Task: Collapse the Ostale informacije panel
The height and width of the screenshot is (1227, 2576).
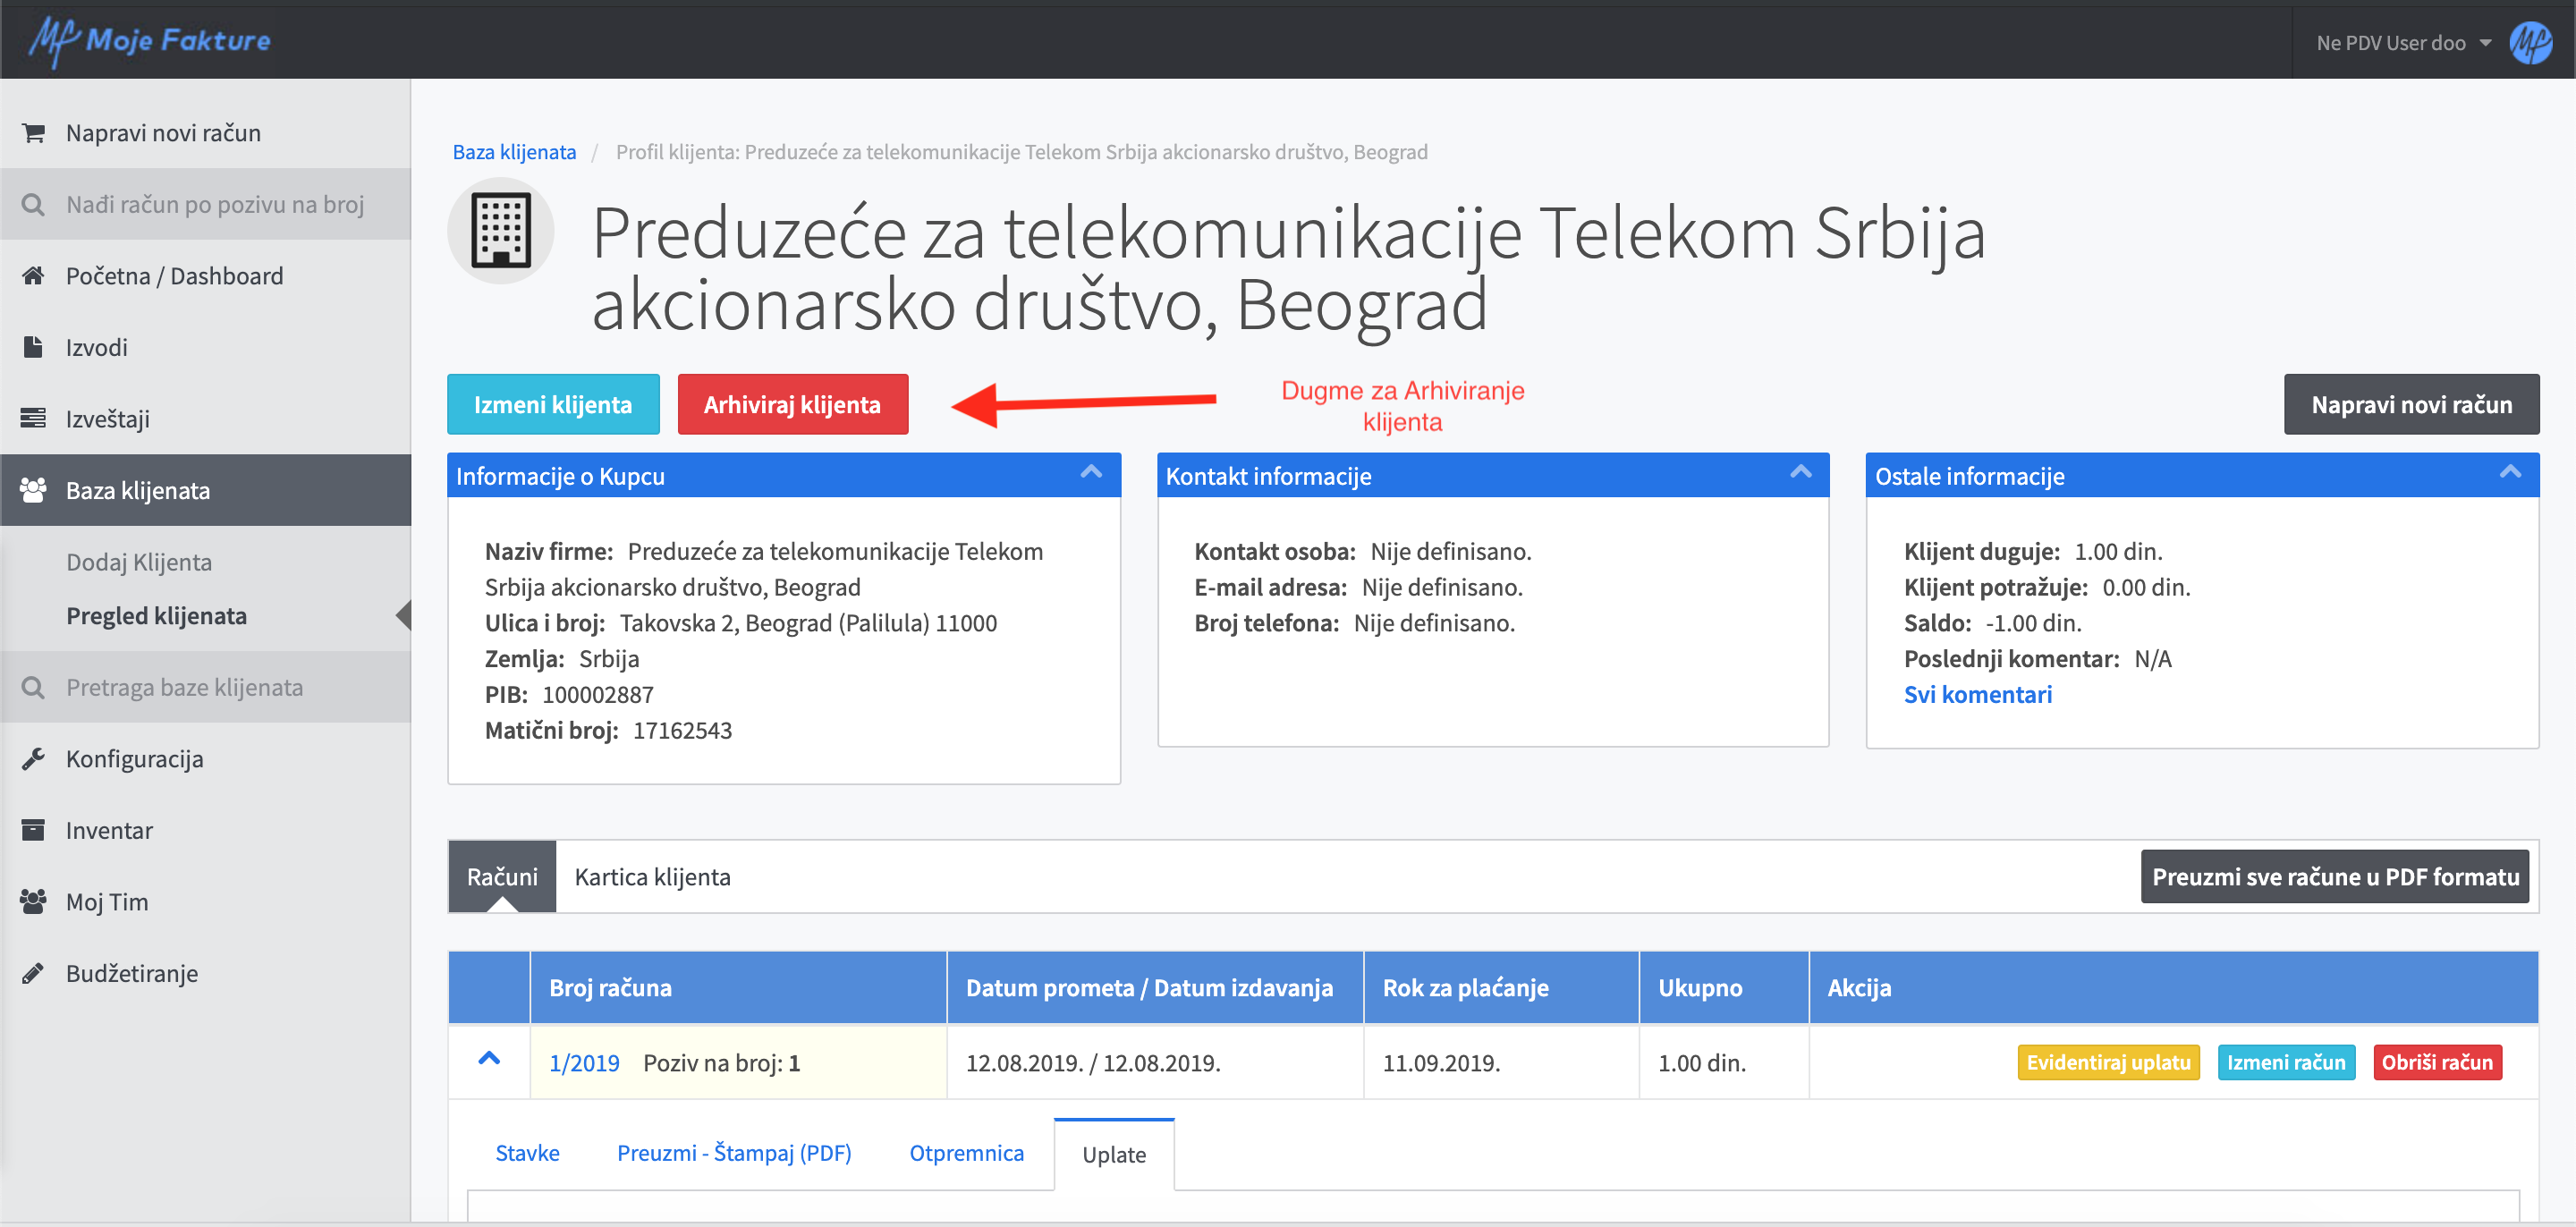Action: tap(2510, 472)
